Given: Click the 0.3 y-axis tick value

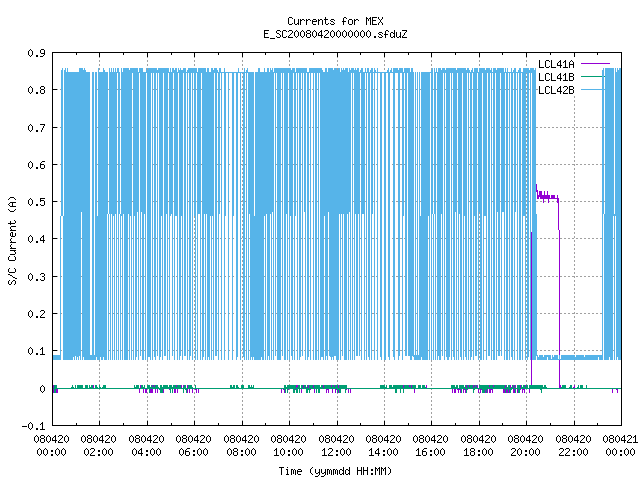Looking at the screenshot, I should tap(37, 277).
